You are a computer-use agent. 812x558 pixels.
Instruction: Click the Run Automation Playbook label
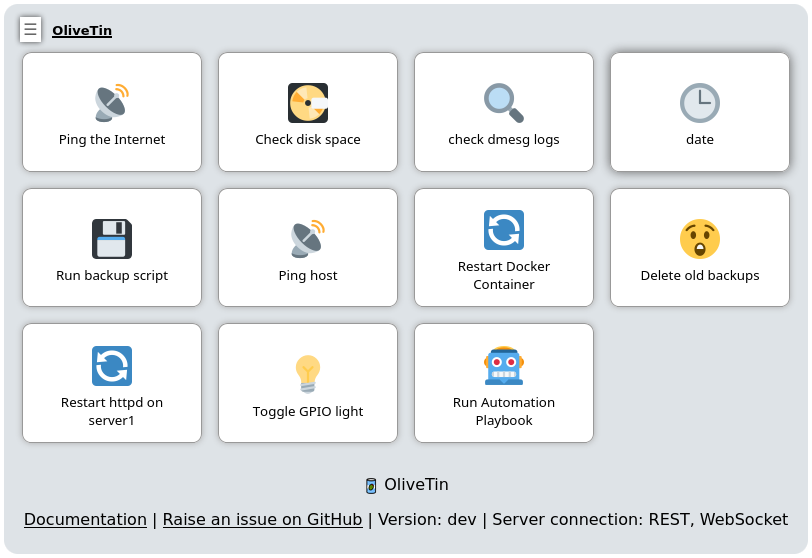tap(504, 411)
